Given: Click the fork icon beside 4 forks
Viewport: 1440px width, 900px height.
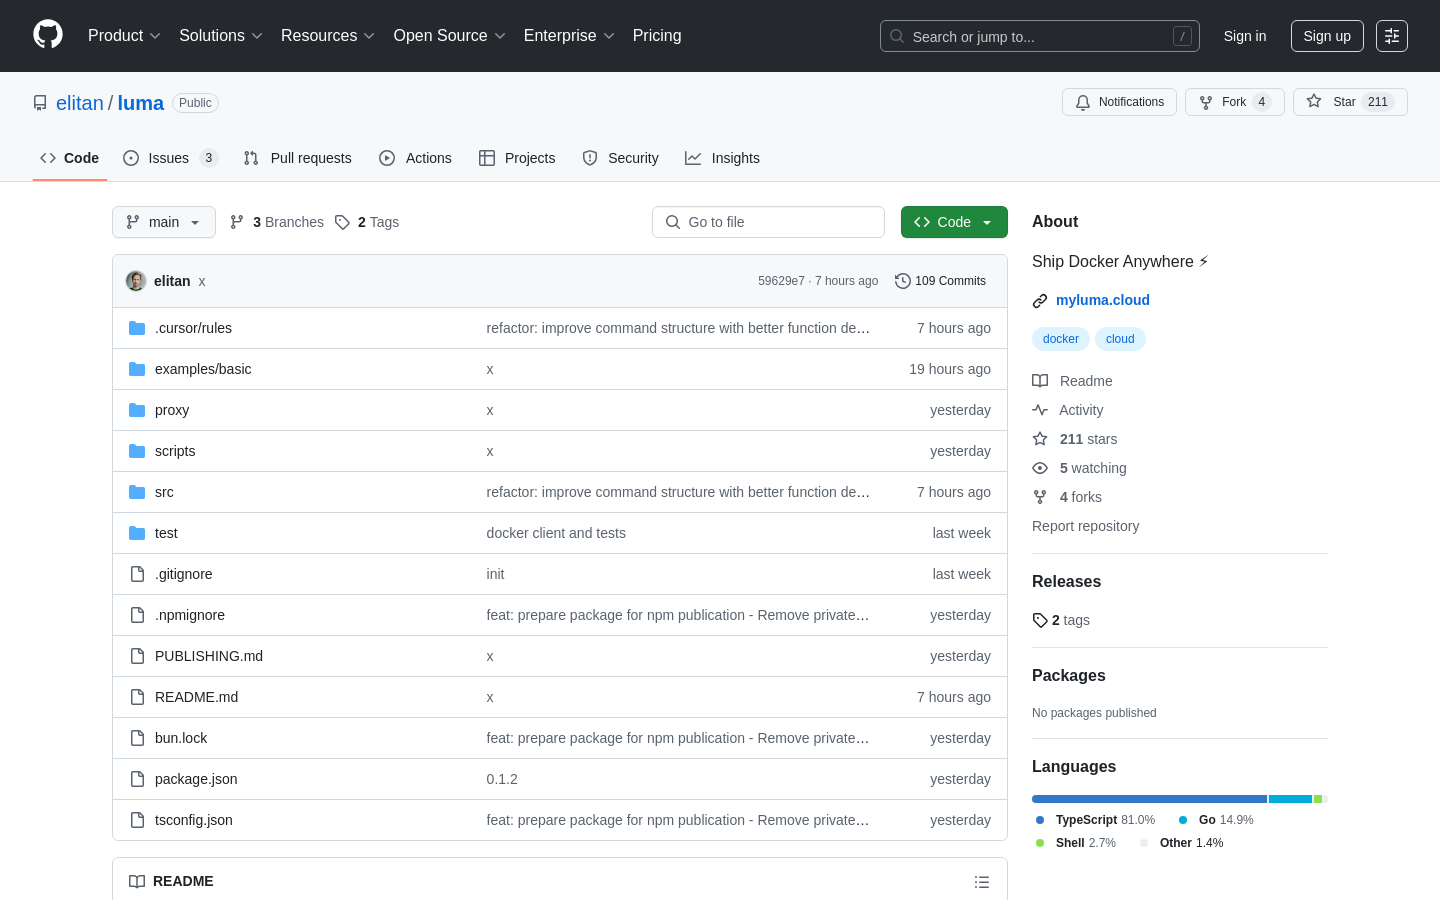Looking at the screenshot, I should tap(1040, 497).
